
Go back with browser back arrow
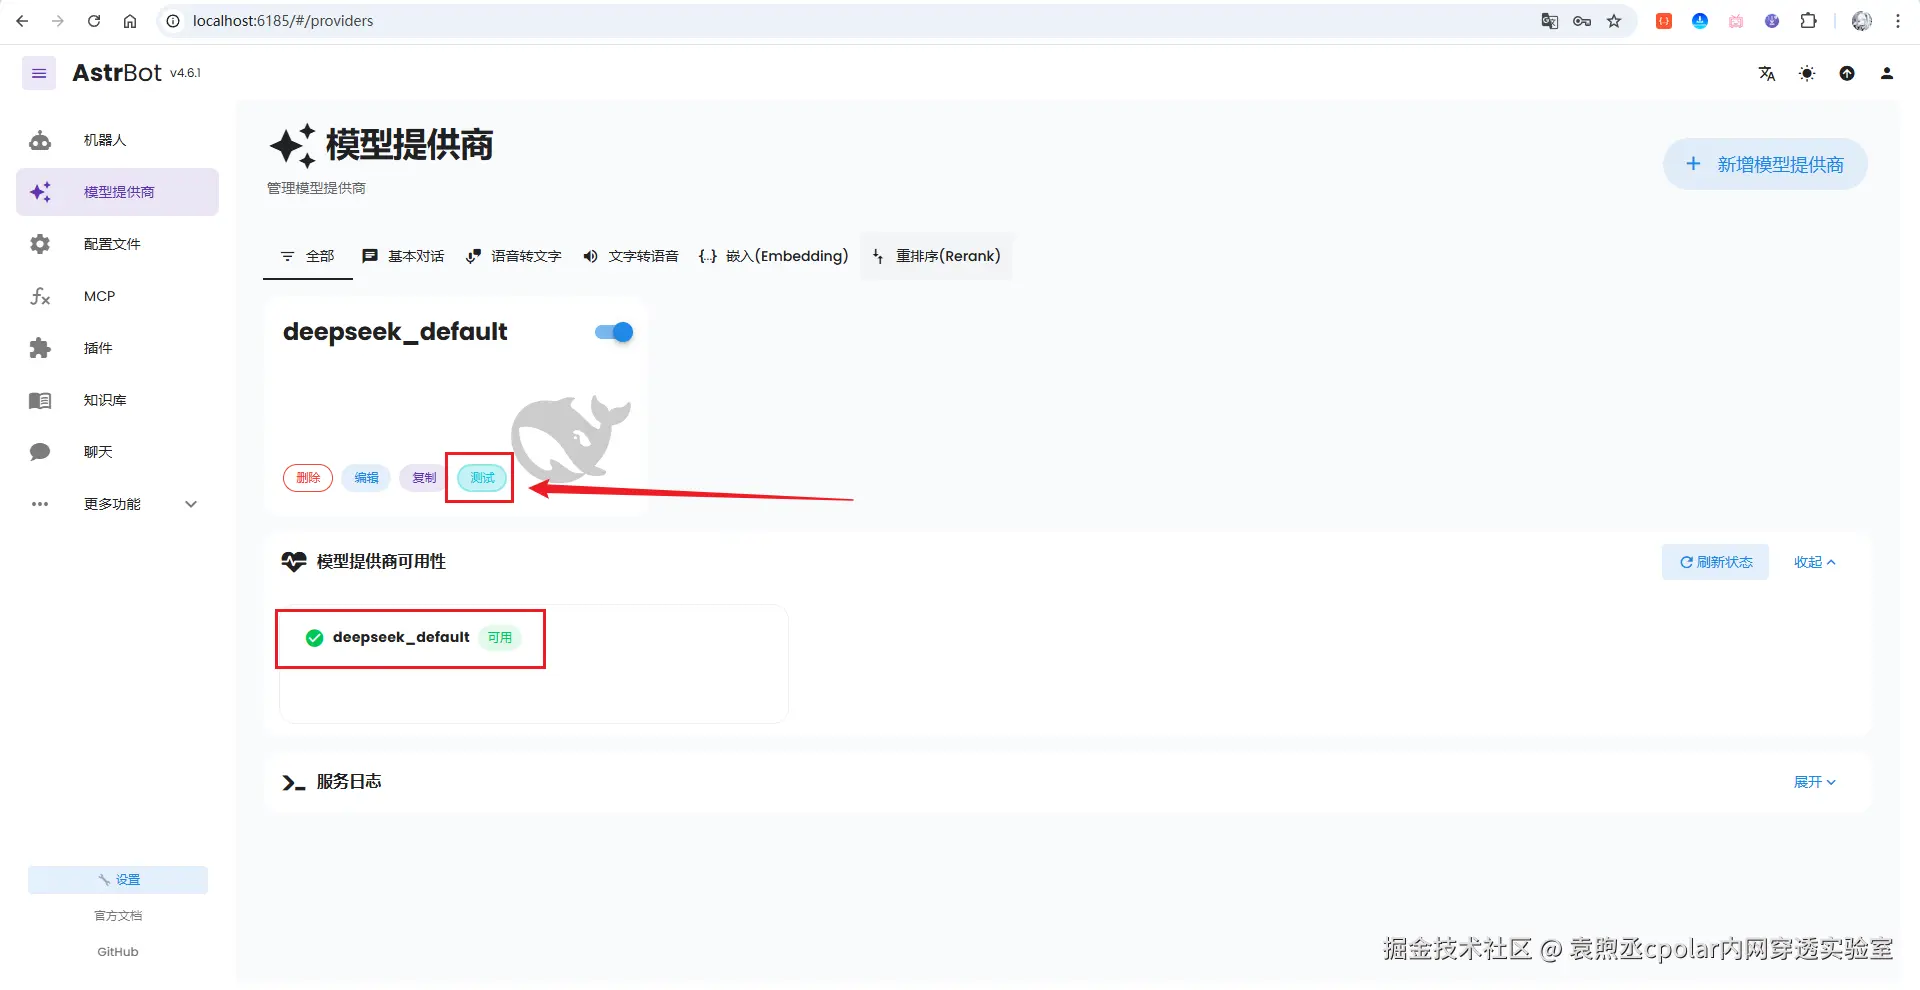pyautogui.click(x=22, y=21)
